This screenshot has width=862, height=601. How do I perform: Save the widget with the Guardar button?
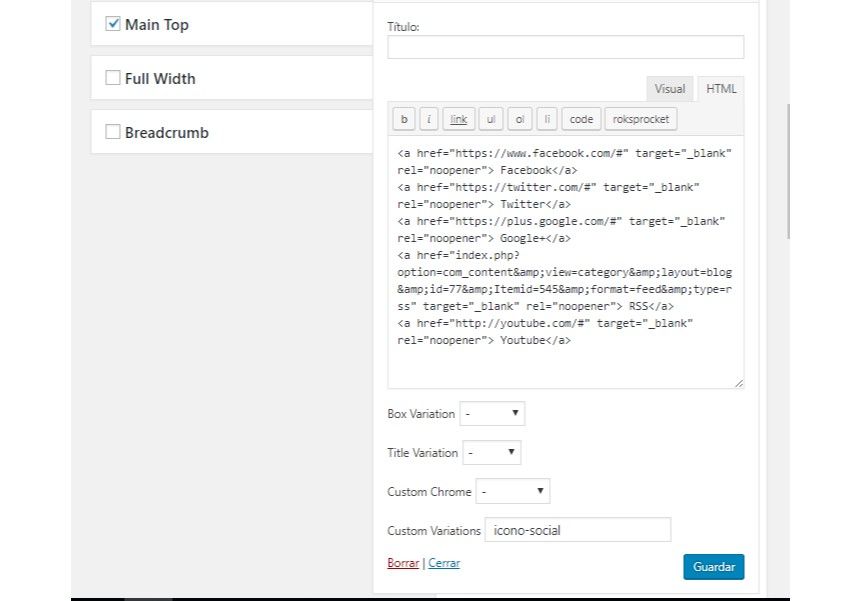coord(714,567)
